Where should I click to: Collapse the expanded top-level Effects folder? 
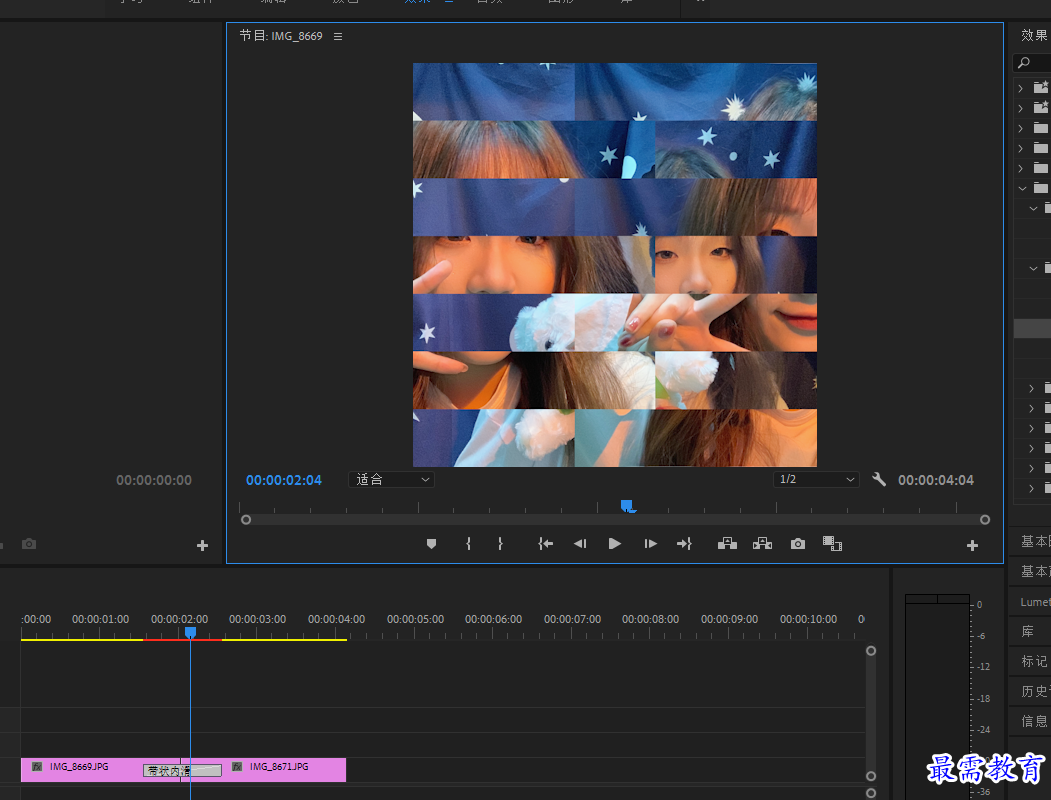coord(1022,188)
